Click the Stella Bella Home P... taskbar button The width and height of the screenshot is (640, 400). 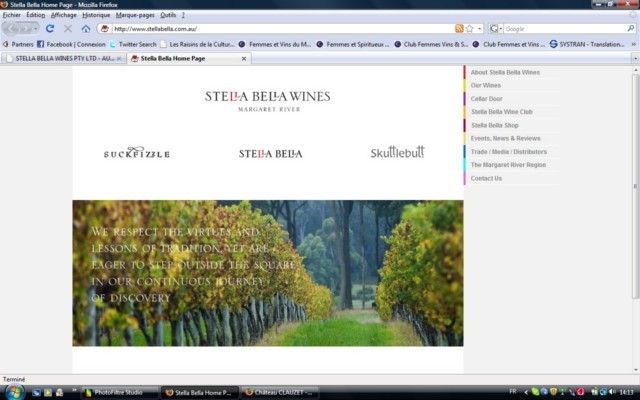tap(200, 393)
